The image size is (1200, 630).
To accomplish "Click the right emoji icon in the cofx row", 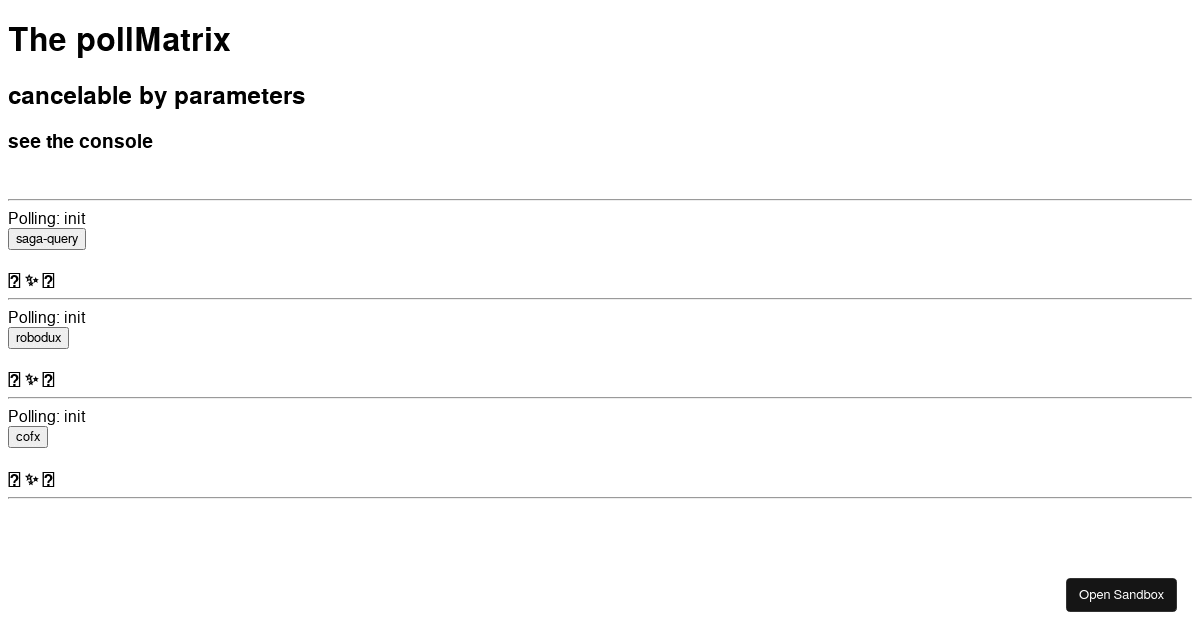I will (49, 480).
